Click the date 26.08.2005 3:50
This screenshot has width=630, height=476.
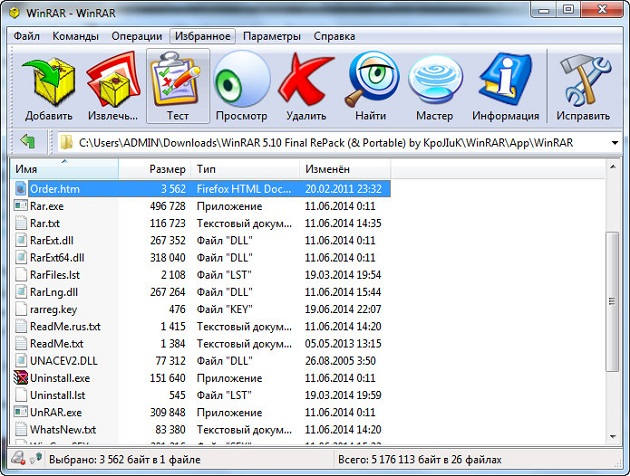point(340,361)
